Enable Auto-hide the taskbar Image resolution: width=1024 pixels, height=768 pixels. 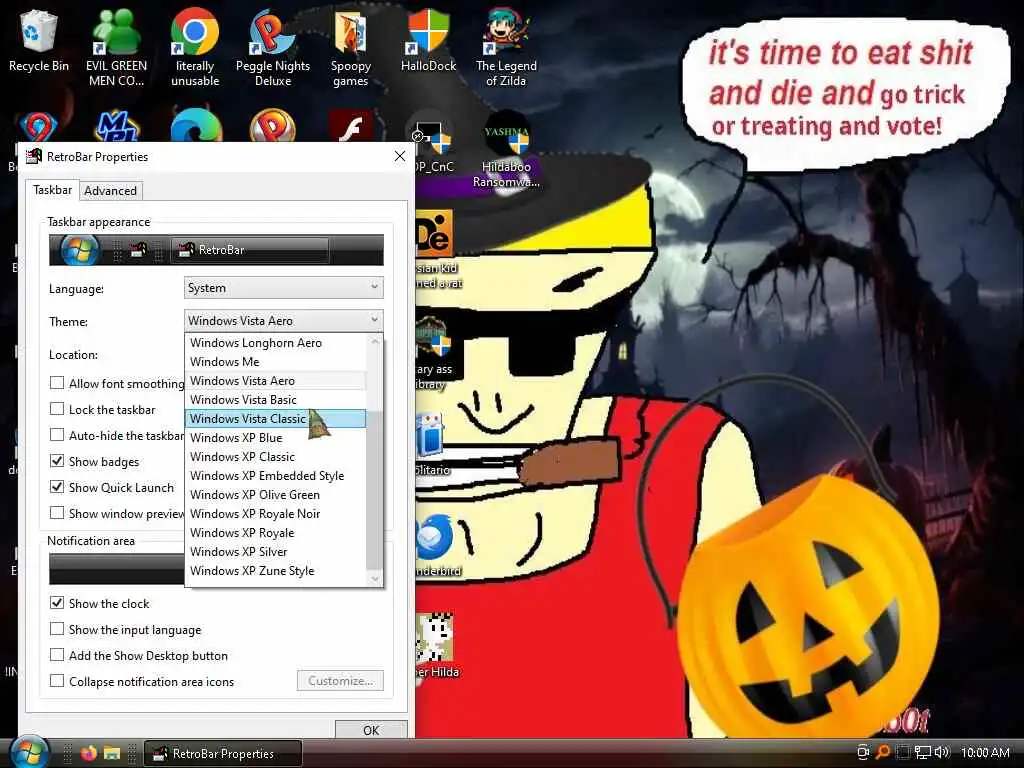[x=57, y=435]
